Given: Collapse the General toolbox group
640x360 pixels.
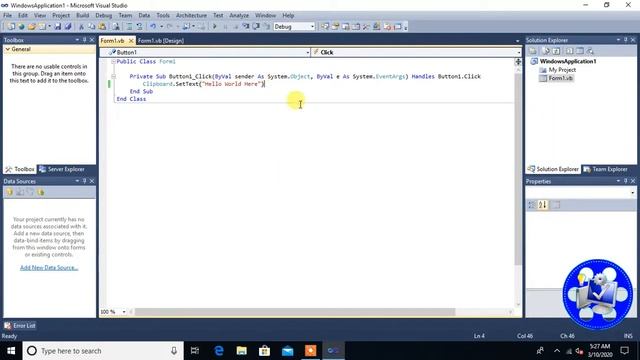Looking at the screenshot, I should click(x=8, y=49).
